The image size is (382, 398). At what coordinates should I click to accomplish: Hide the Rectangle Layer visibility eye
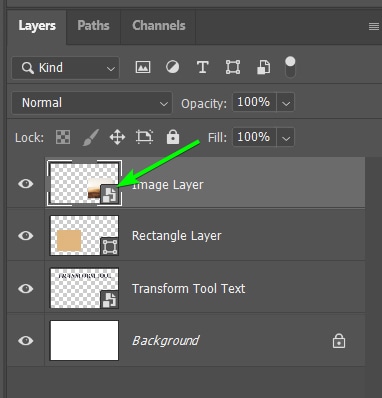[26, 236]
